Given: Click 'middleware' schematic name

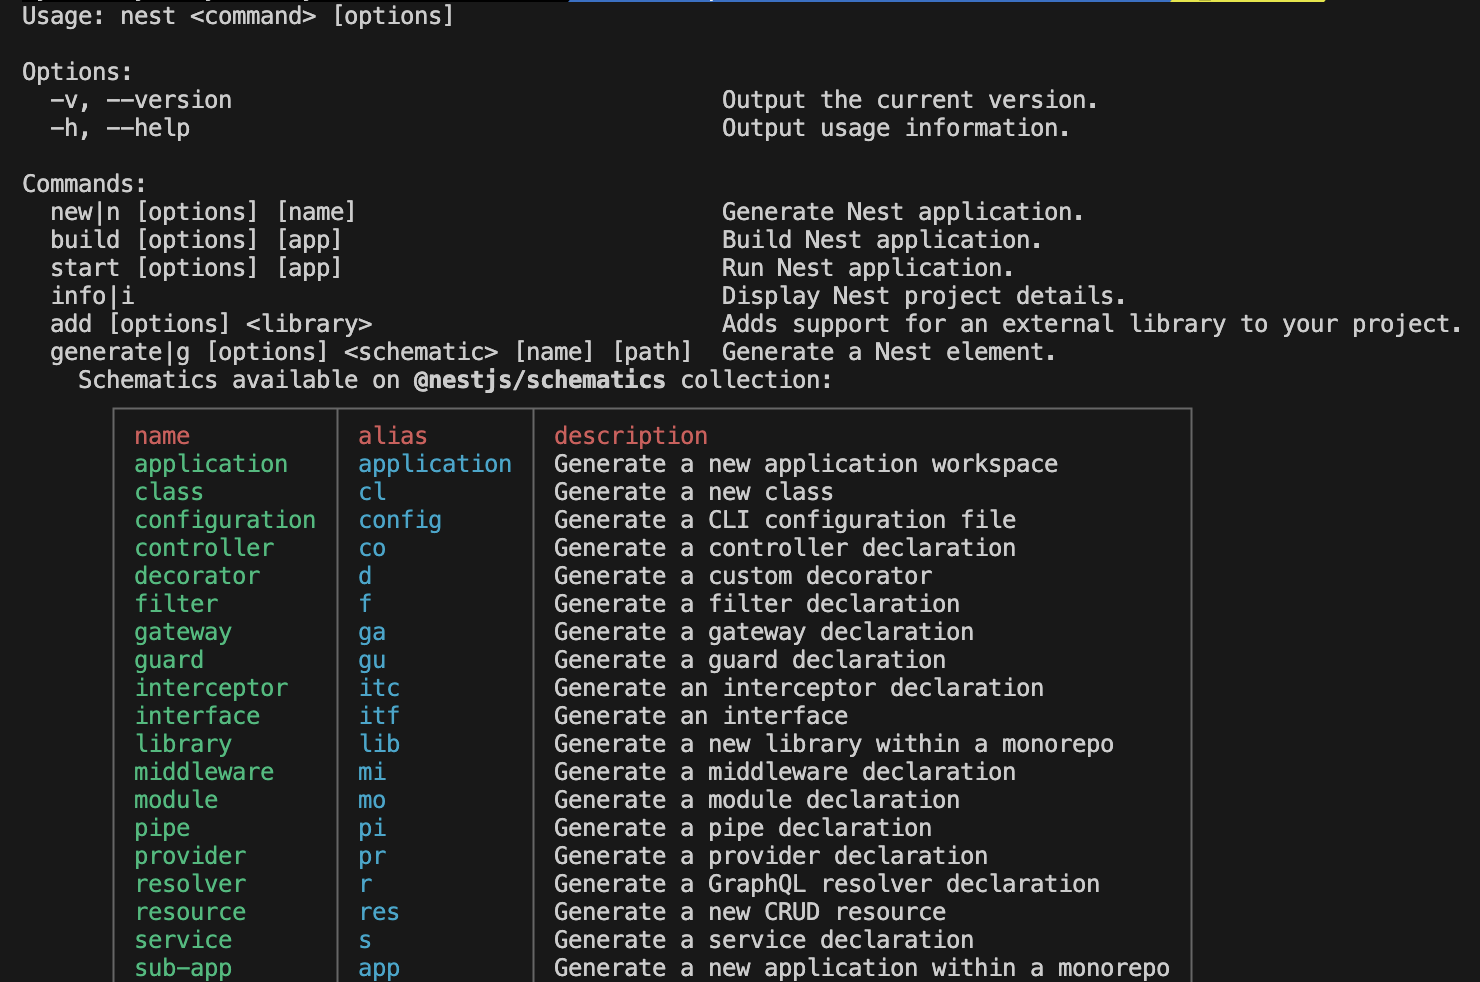Looking at the screenshot, I should [x=204, y=772].
